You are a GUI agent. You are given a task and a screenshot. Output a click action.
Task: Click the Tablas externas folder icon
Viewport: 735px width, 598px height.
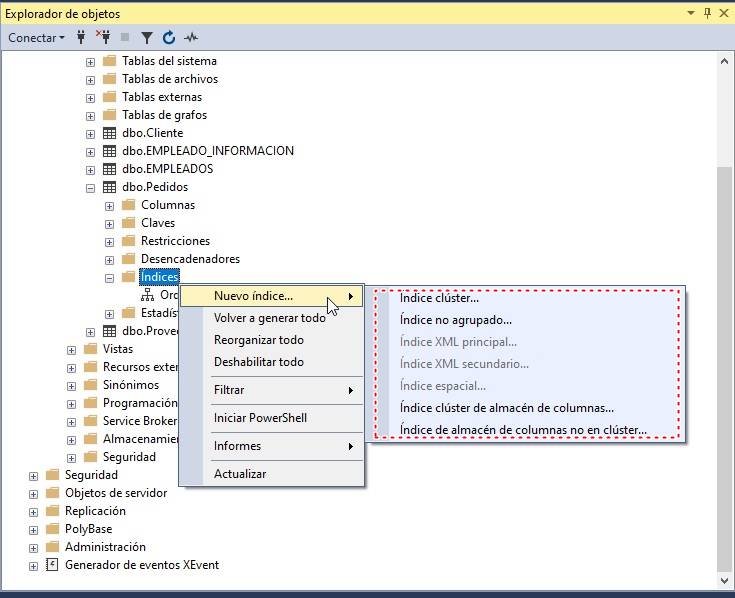(x=109, y=97)
